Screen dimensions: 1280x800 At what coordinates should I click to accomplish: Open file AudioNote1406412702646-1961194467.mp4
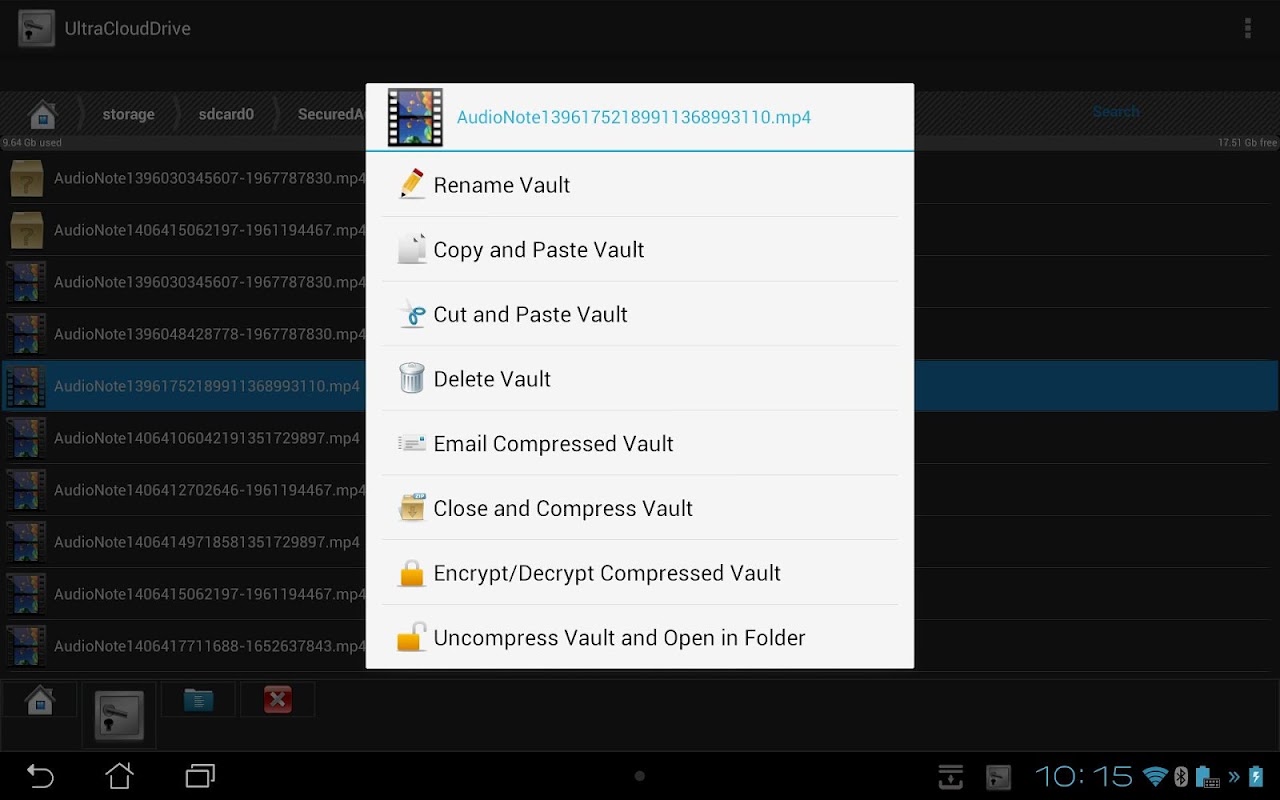[184, 490]
